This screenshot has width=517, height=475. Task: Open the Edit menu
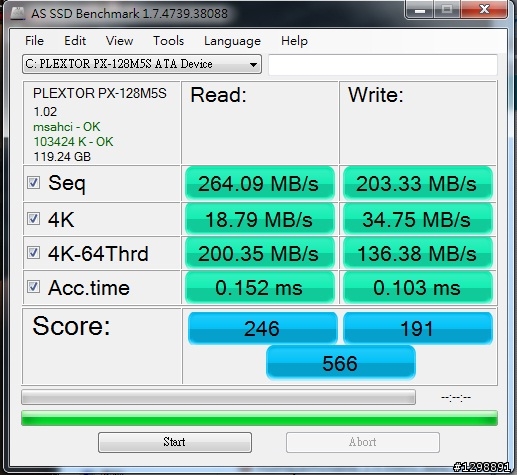75,41
